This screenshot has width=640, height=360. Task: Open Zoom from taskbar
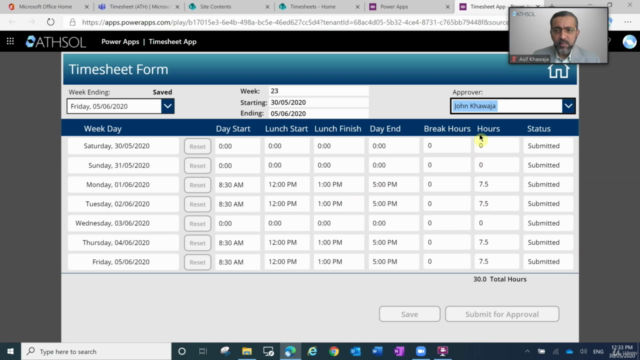421,351
